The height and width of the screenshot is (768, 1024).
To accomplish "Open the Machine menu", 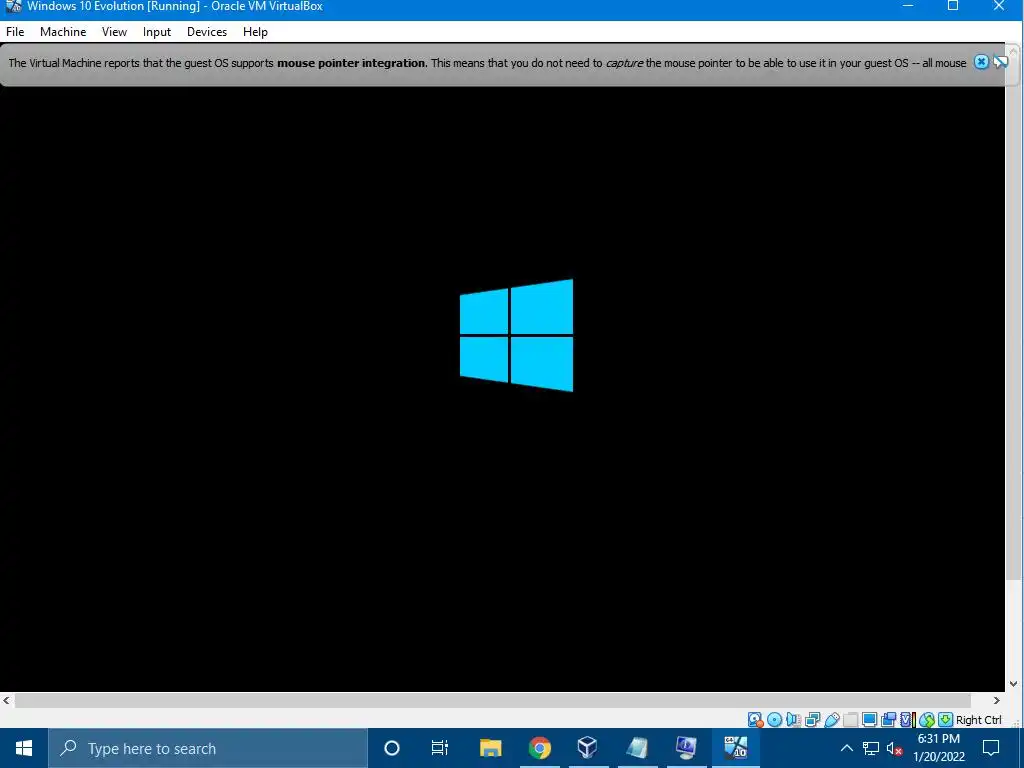I will (x=63, y=32).
